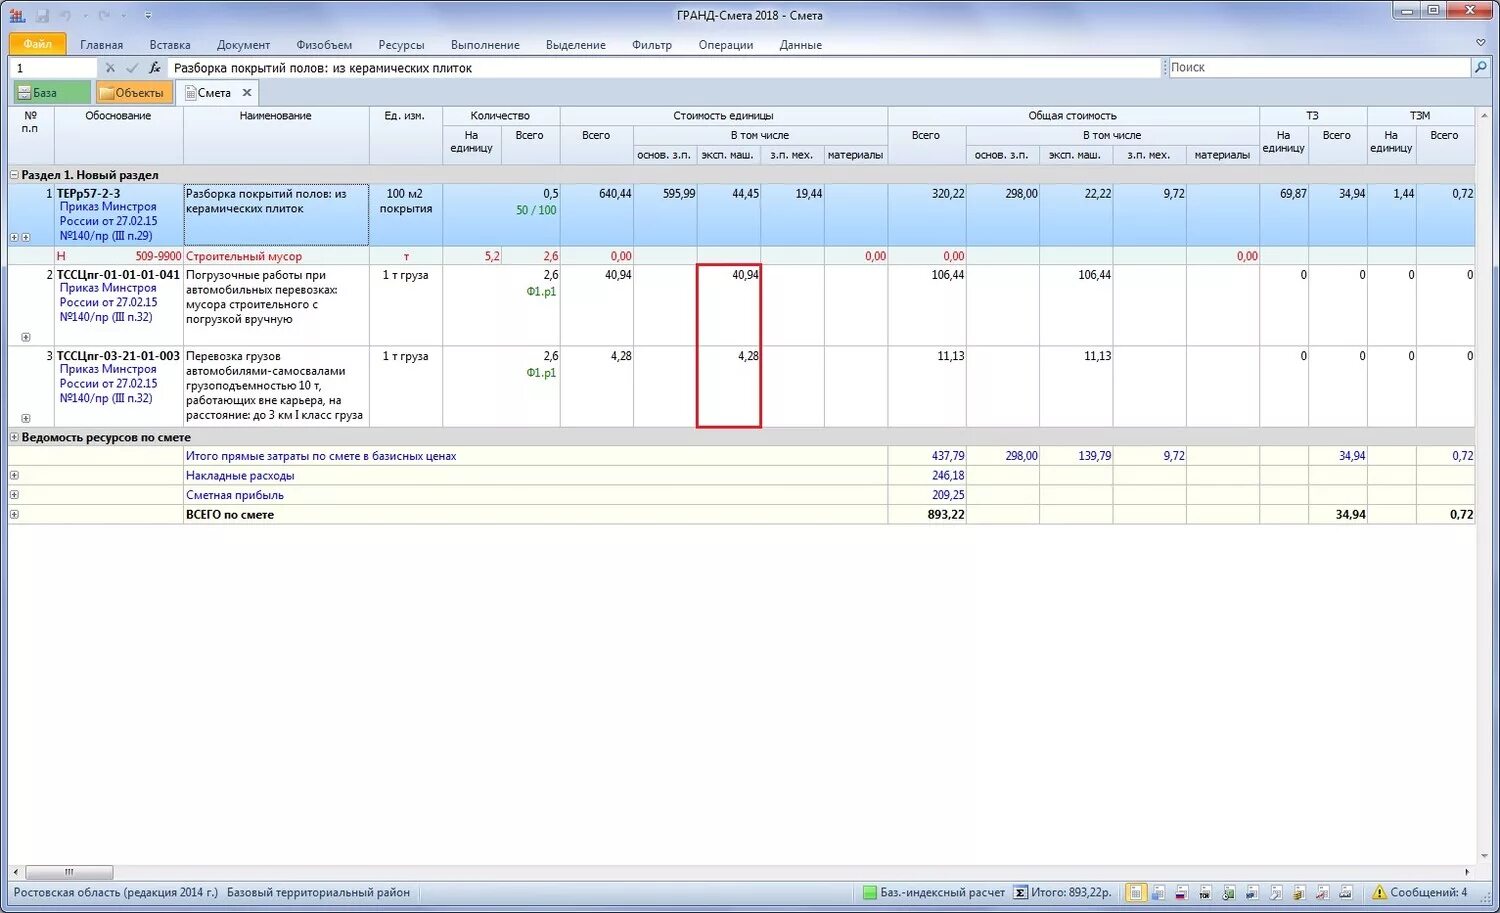1500x913 pixels.
Task: Open the quick access toolbar customize dropdown
Action: coord(148,15)
